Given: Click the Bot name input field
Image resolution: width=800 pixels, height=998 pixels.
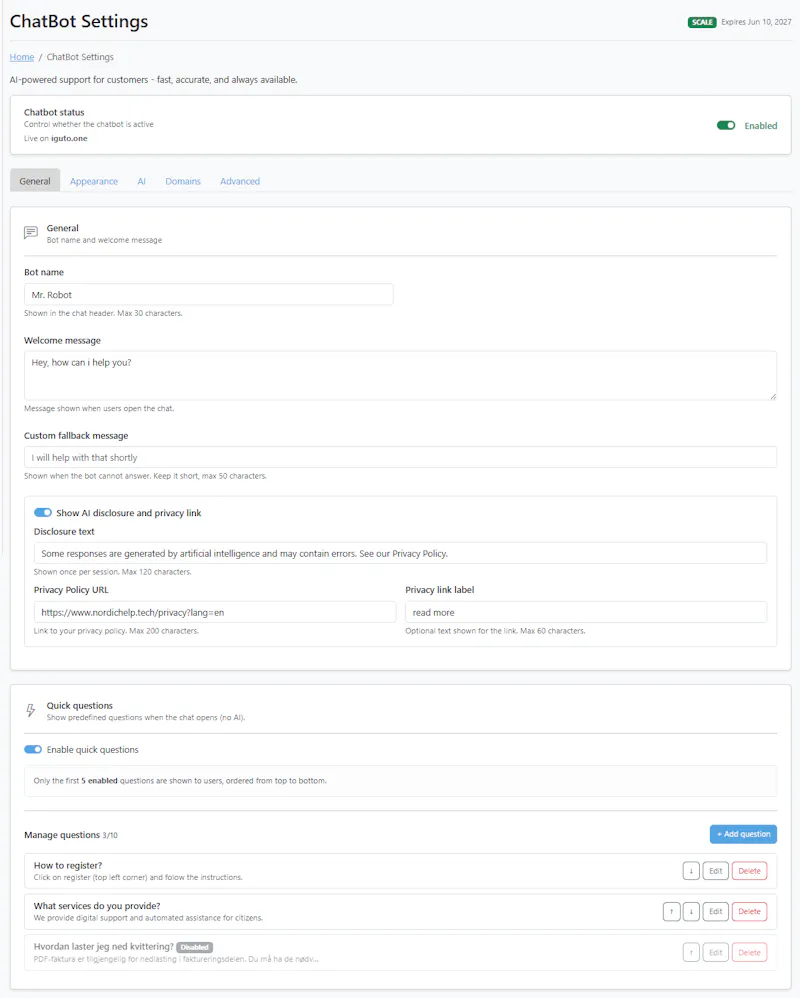Looking at the screenshot, I should click(209, 295).
